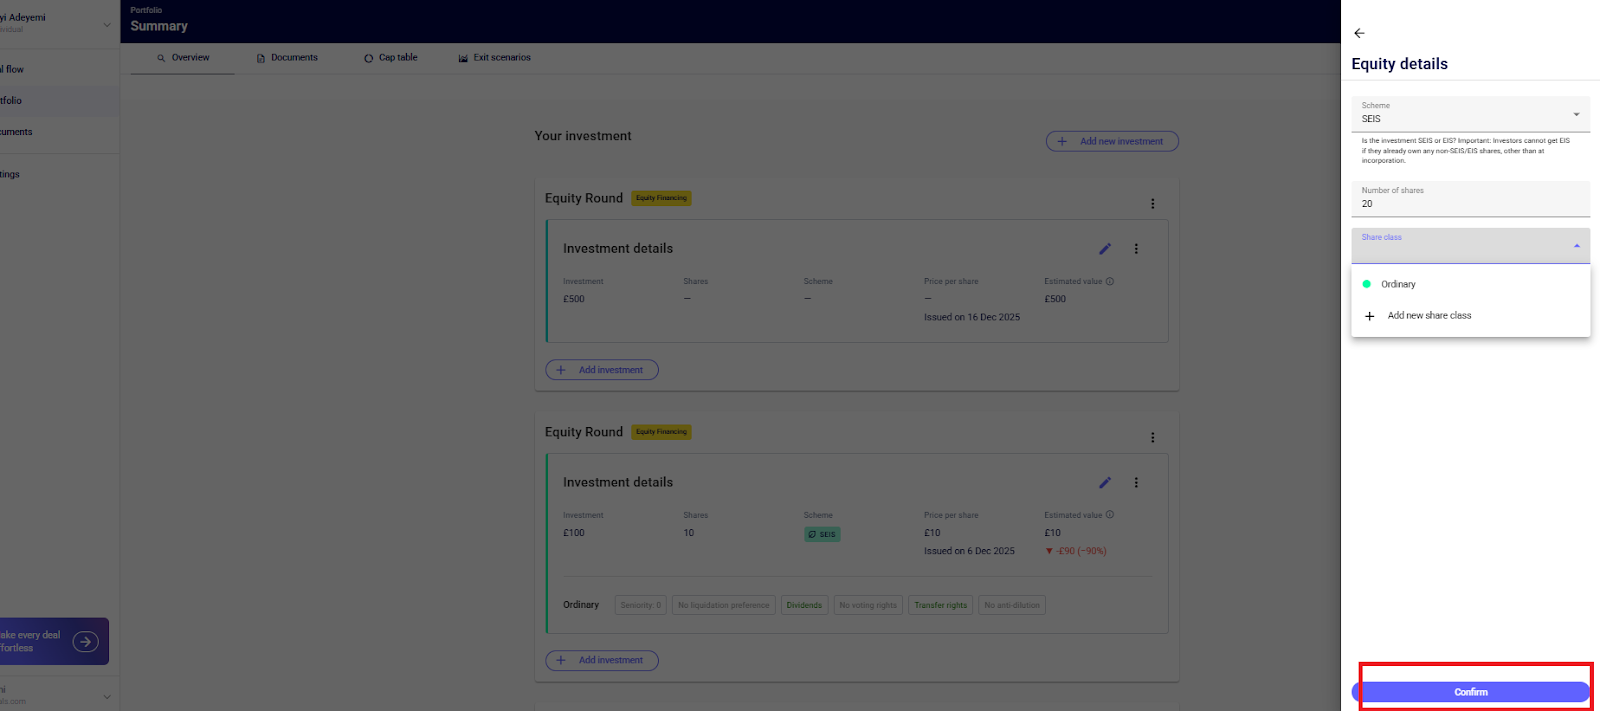This screenshot has height=711, width=1600.
Task: Choose Add new share class option
Action: tap(1429, 316)
